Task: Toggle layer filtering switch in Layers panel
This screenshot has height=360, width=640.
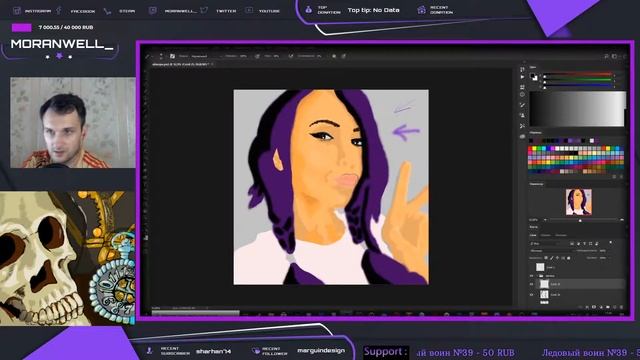Action: coord(611,242)
